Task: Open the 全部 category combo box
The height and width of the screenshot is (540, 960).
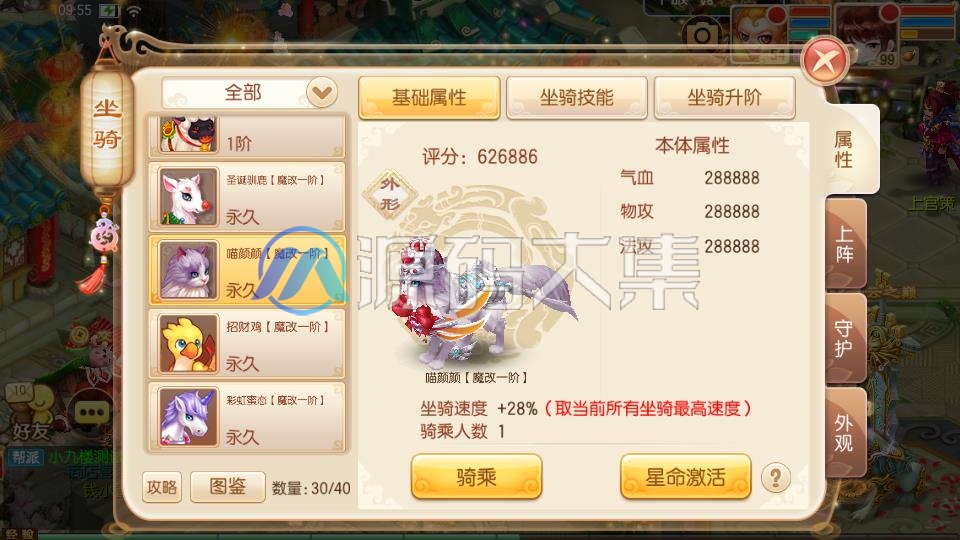Action: [x=250, y=93]
